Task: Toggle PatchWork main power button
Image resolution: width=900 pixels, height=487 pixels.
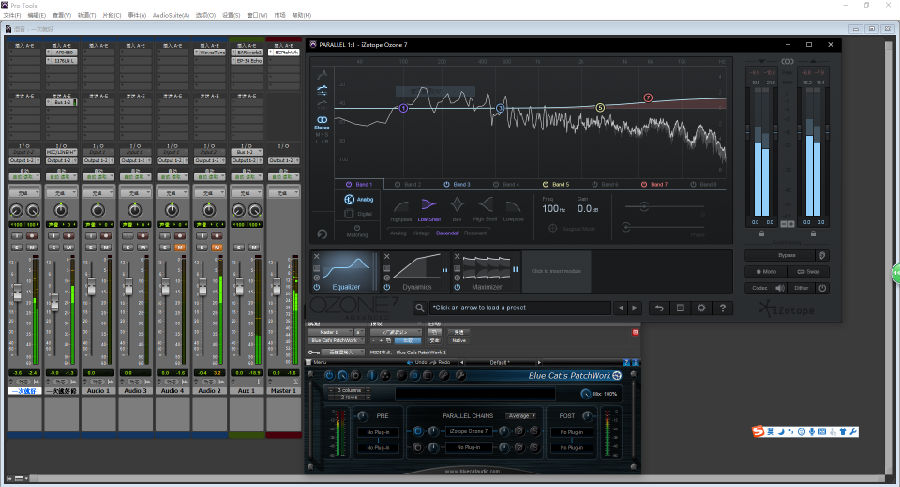Action: point(329,376)
